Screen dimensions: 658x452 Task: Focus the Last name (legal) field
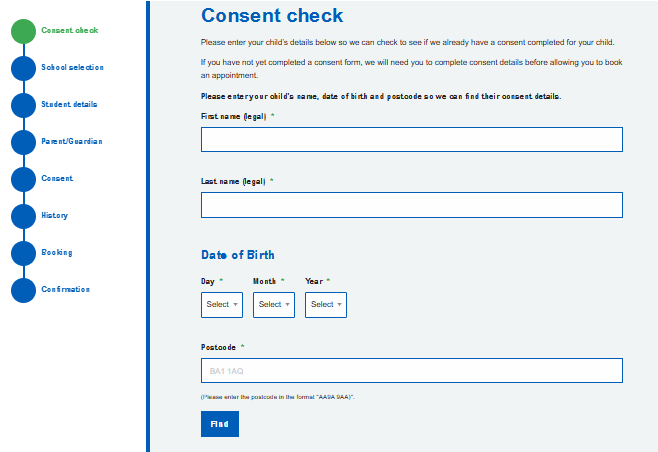coord(411,205)
